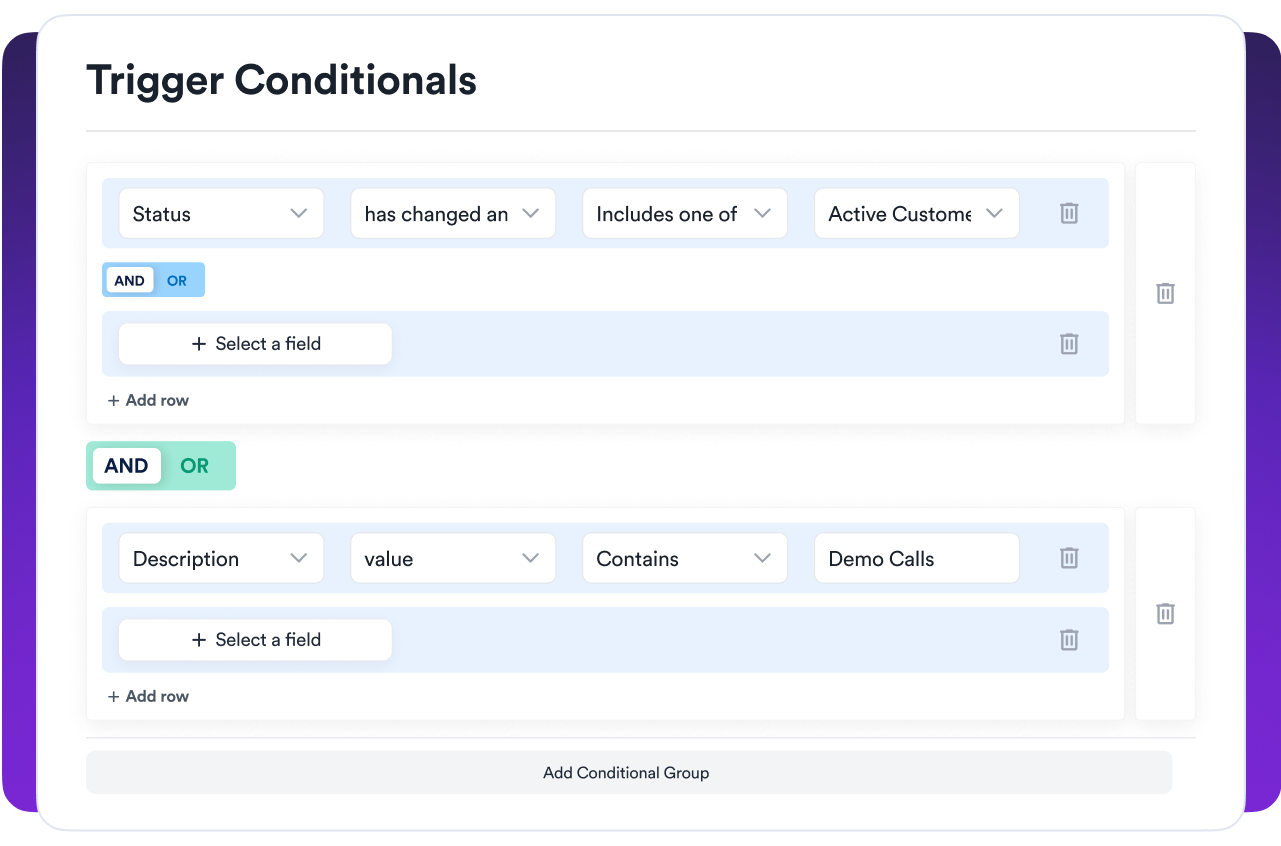Click Add row in the second group
The width and height of the screenshot is (1281, 846).
[148, 697]
